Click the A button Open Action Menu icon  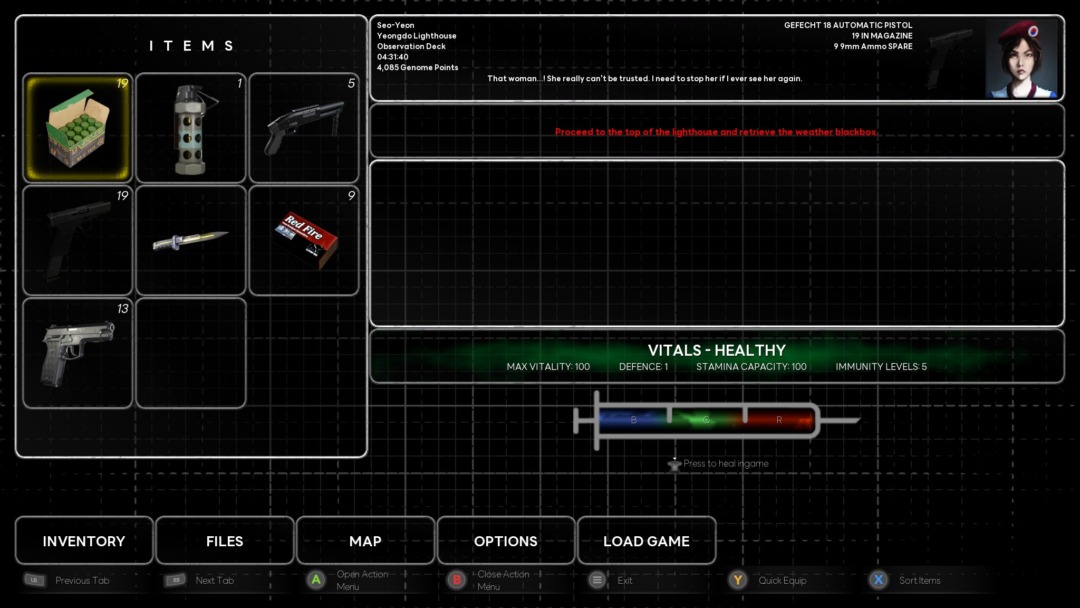316,580
